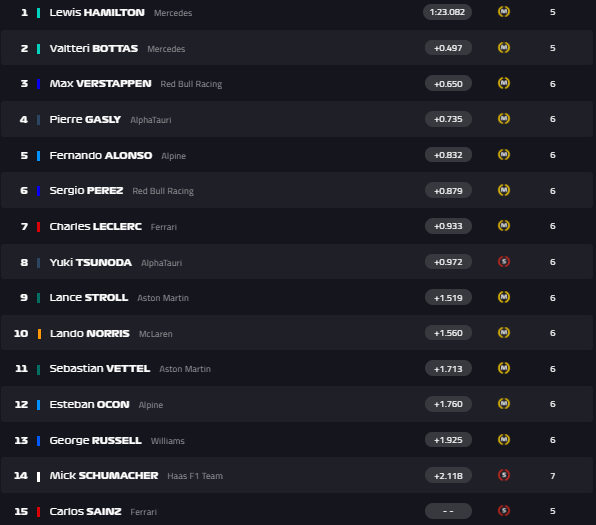Click Sebastian VETTEL position 11 row
Screen dimensions: 596x525
click(x=296, y=369)
